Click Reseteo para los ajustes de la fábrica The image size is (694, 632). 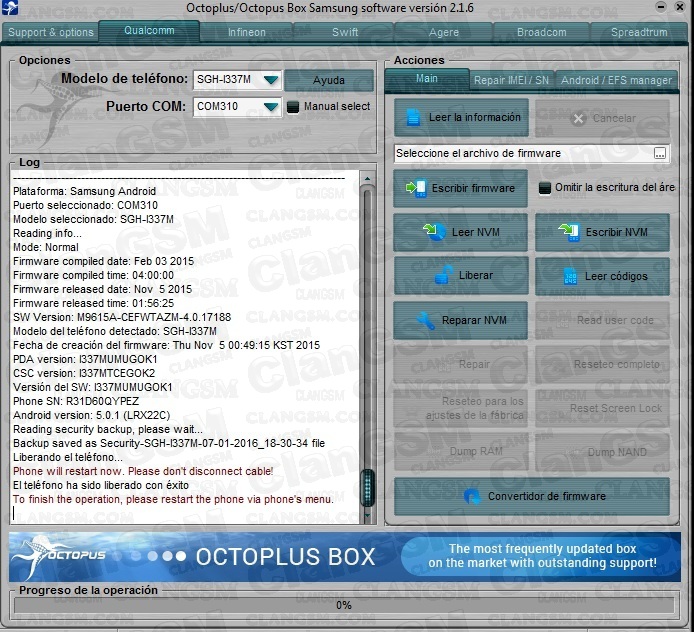[x=460, y=408]
